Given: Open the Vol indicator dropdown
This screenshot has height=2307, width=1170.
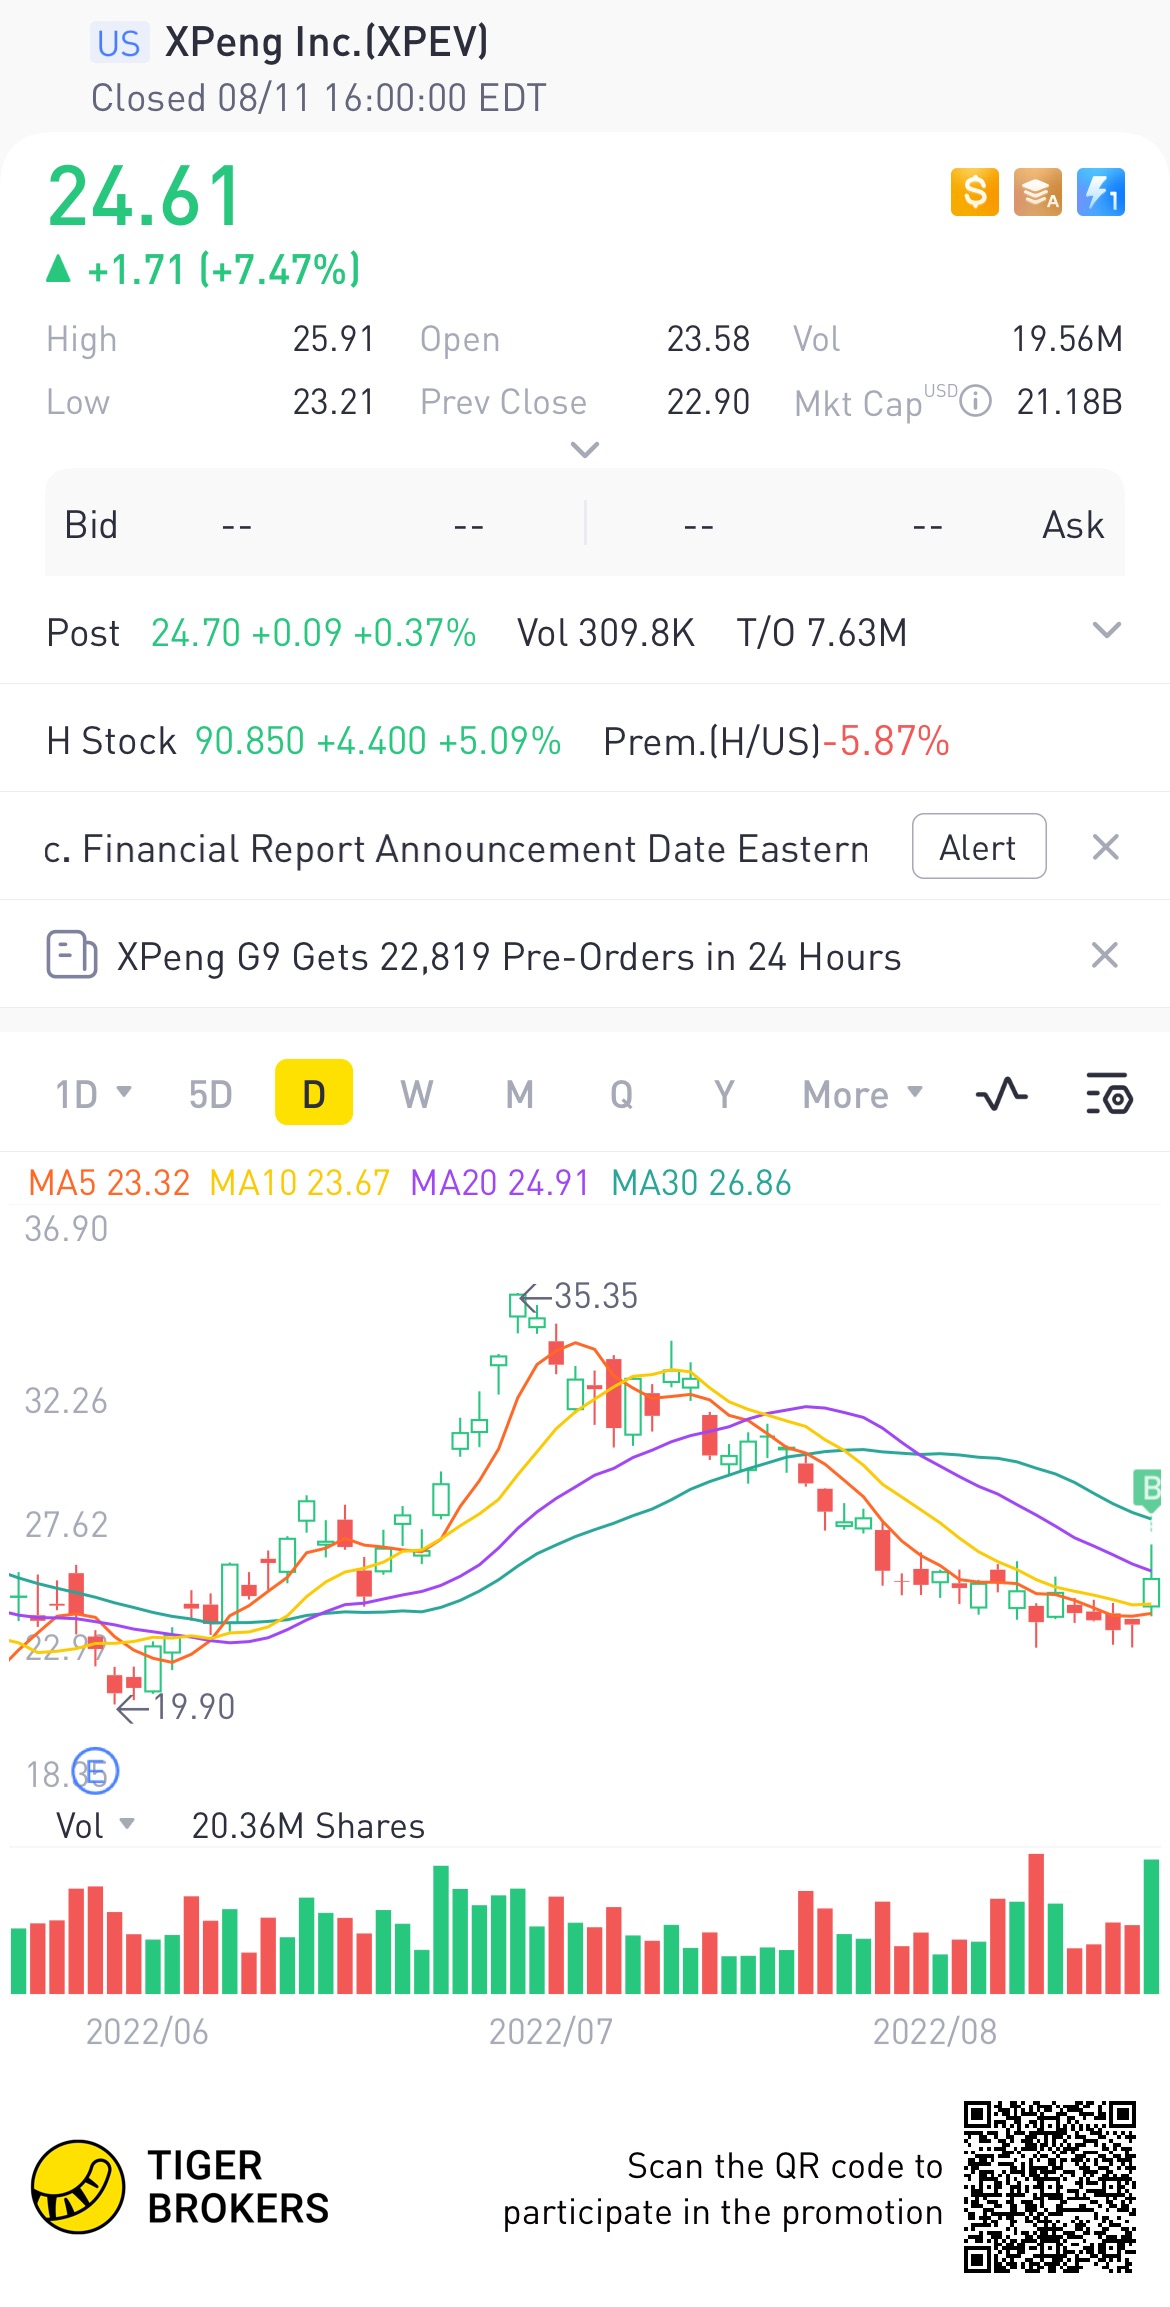Looking at the screenshot, I should [95, 1825].
